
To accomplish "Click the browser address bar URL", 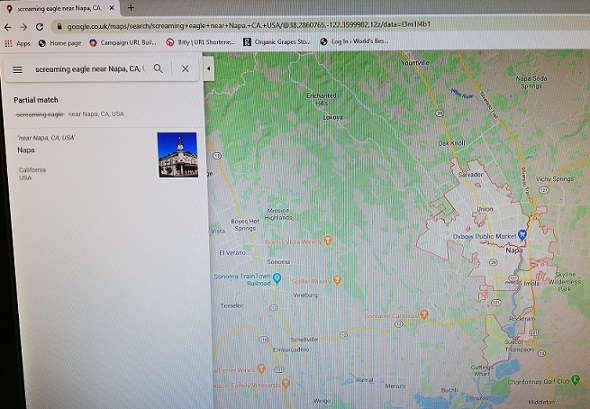I will [248, 26].
